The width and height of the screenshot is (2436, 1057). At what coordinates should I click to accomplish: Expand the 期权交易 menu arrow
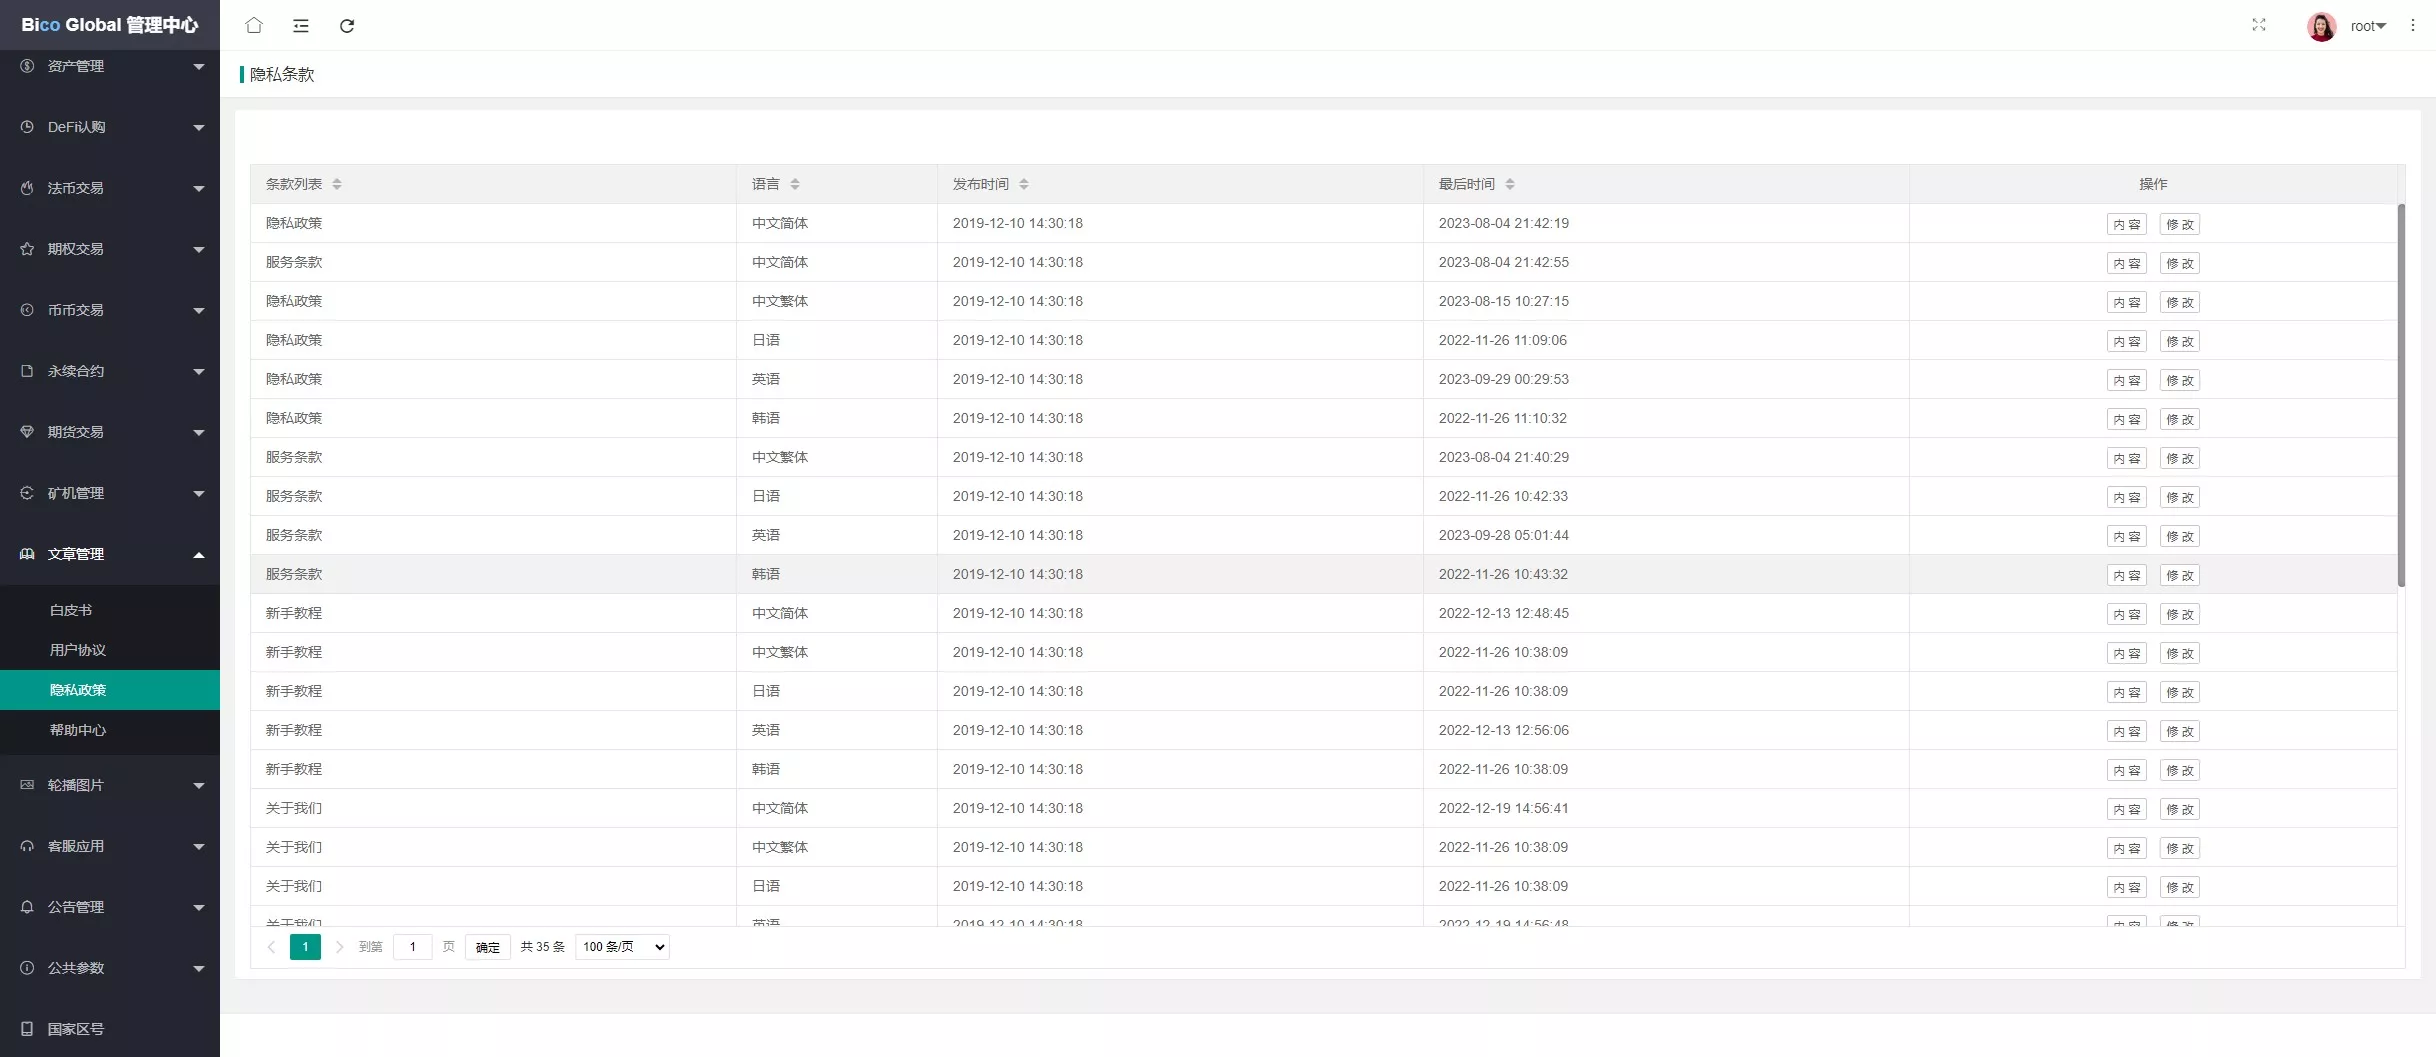(x=199, y=250)
